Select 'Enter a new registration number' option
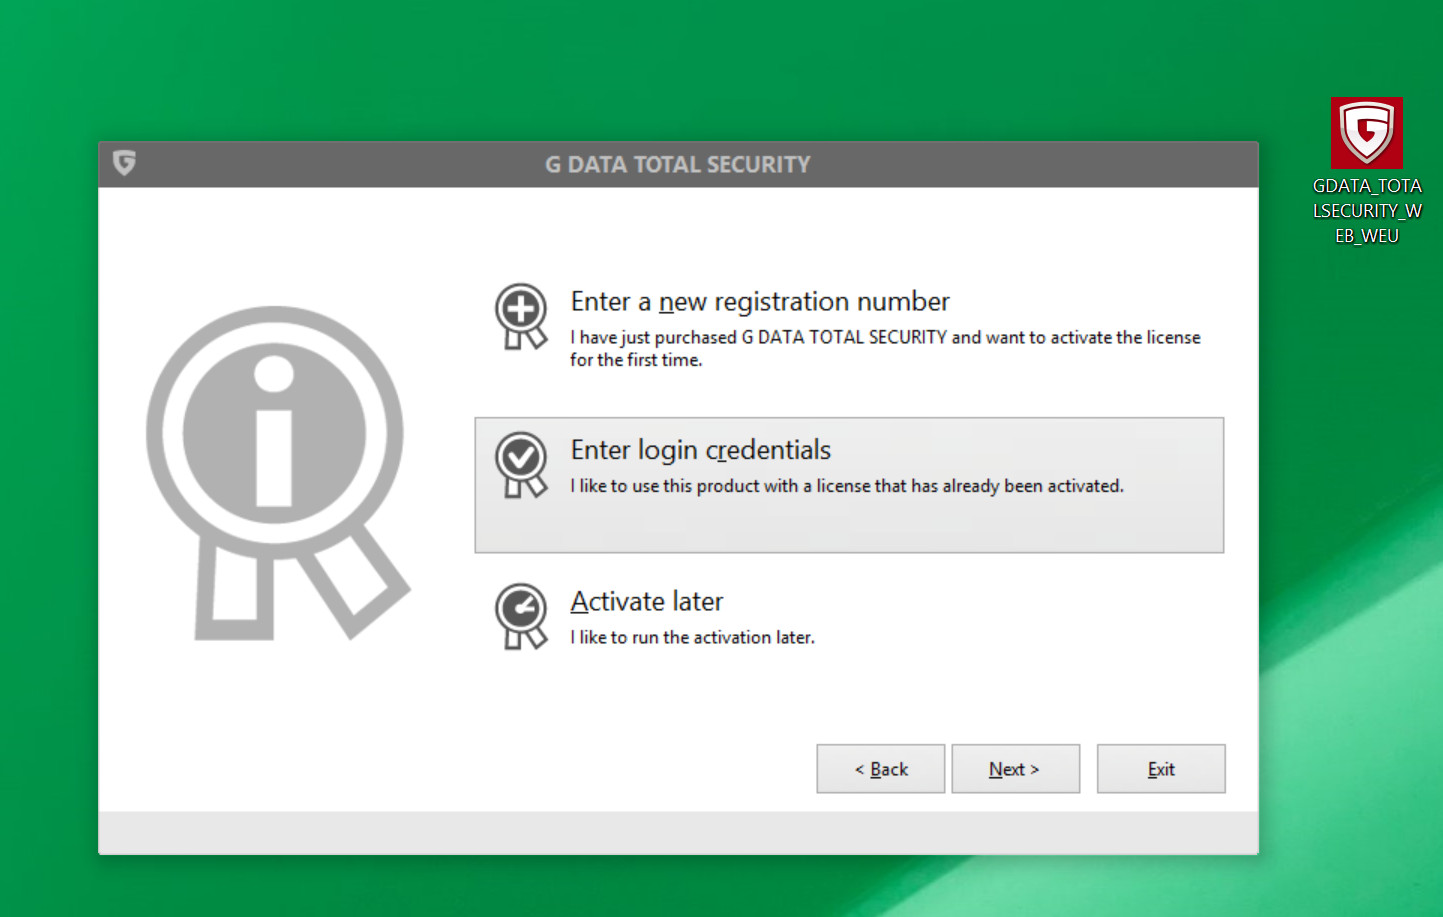The image size is (1443, 917). [850, 328]
